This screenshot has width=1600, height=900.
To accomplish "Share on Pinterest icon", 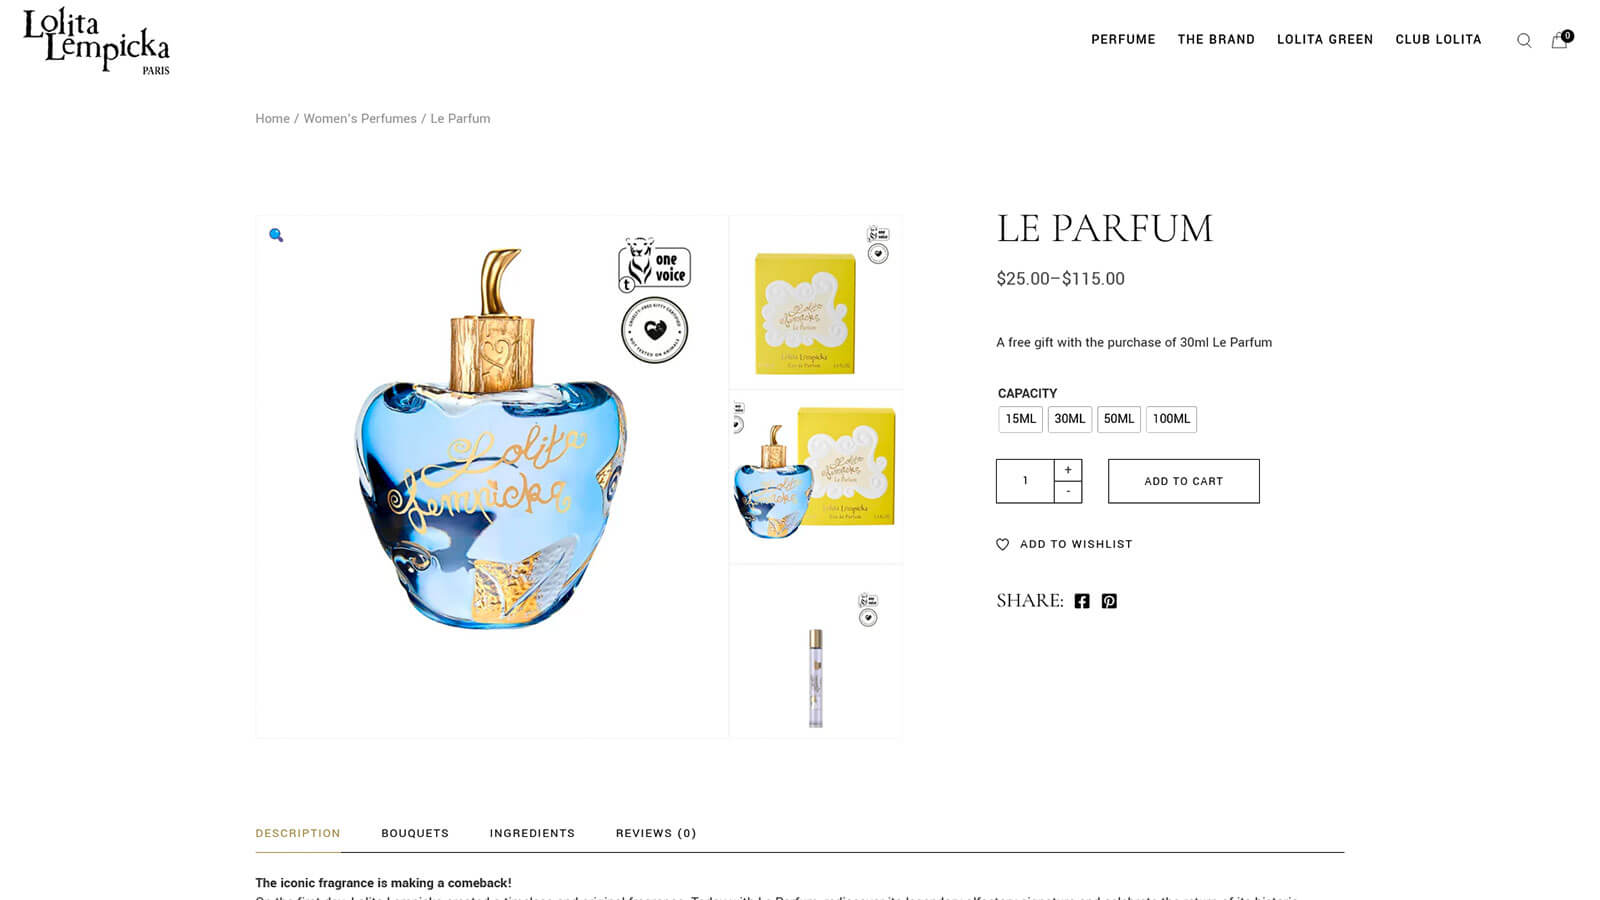I will coord(1109,601).
